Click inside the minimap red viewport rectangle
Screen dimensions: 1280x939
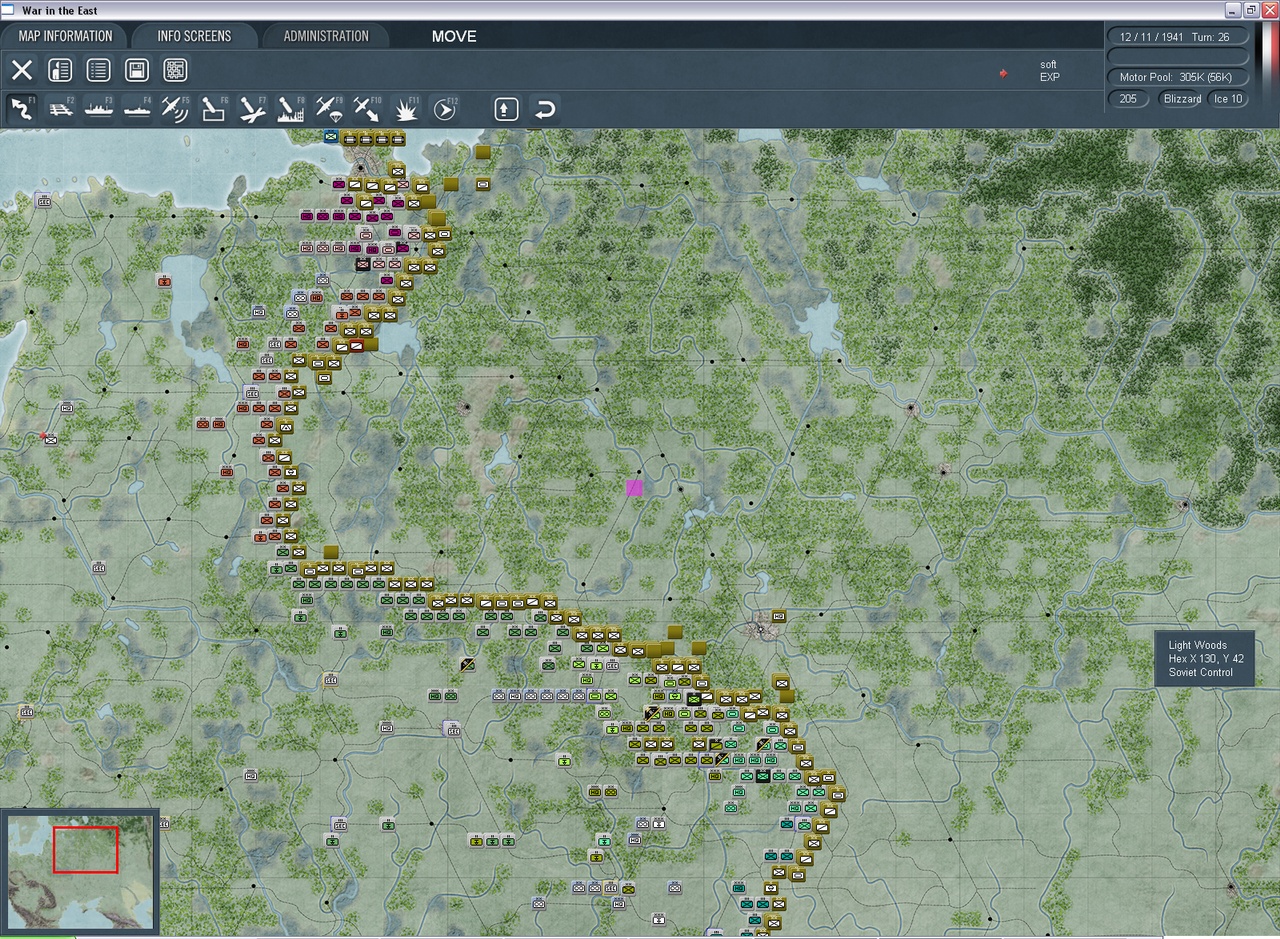pyautogui.click(x=84, y=851)
